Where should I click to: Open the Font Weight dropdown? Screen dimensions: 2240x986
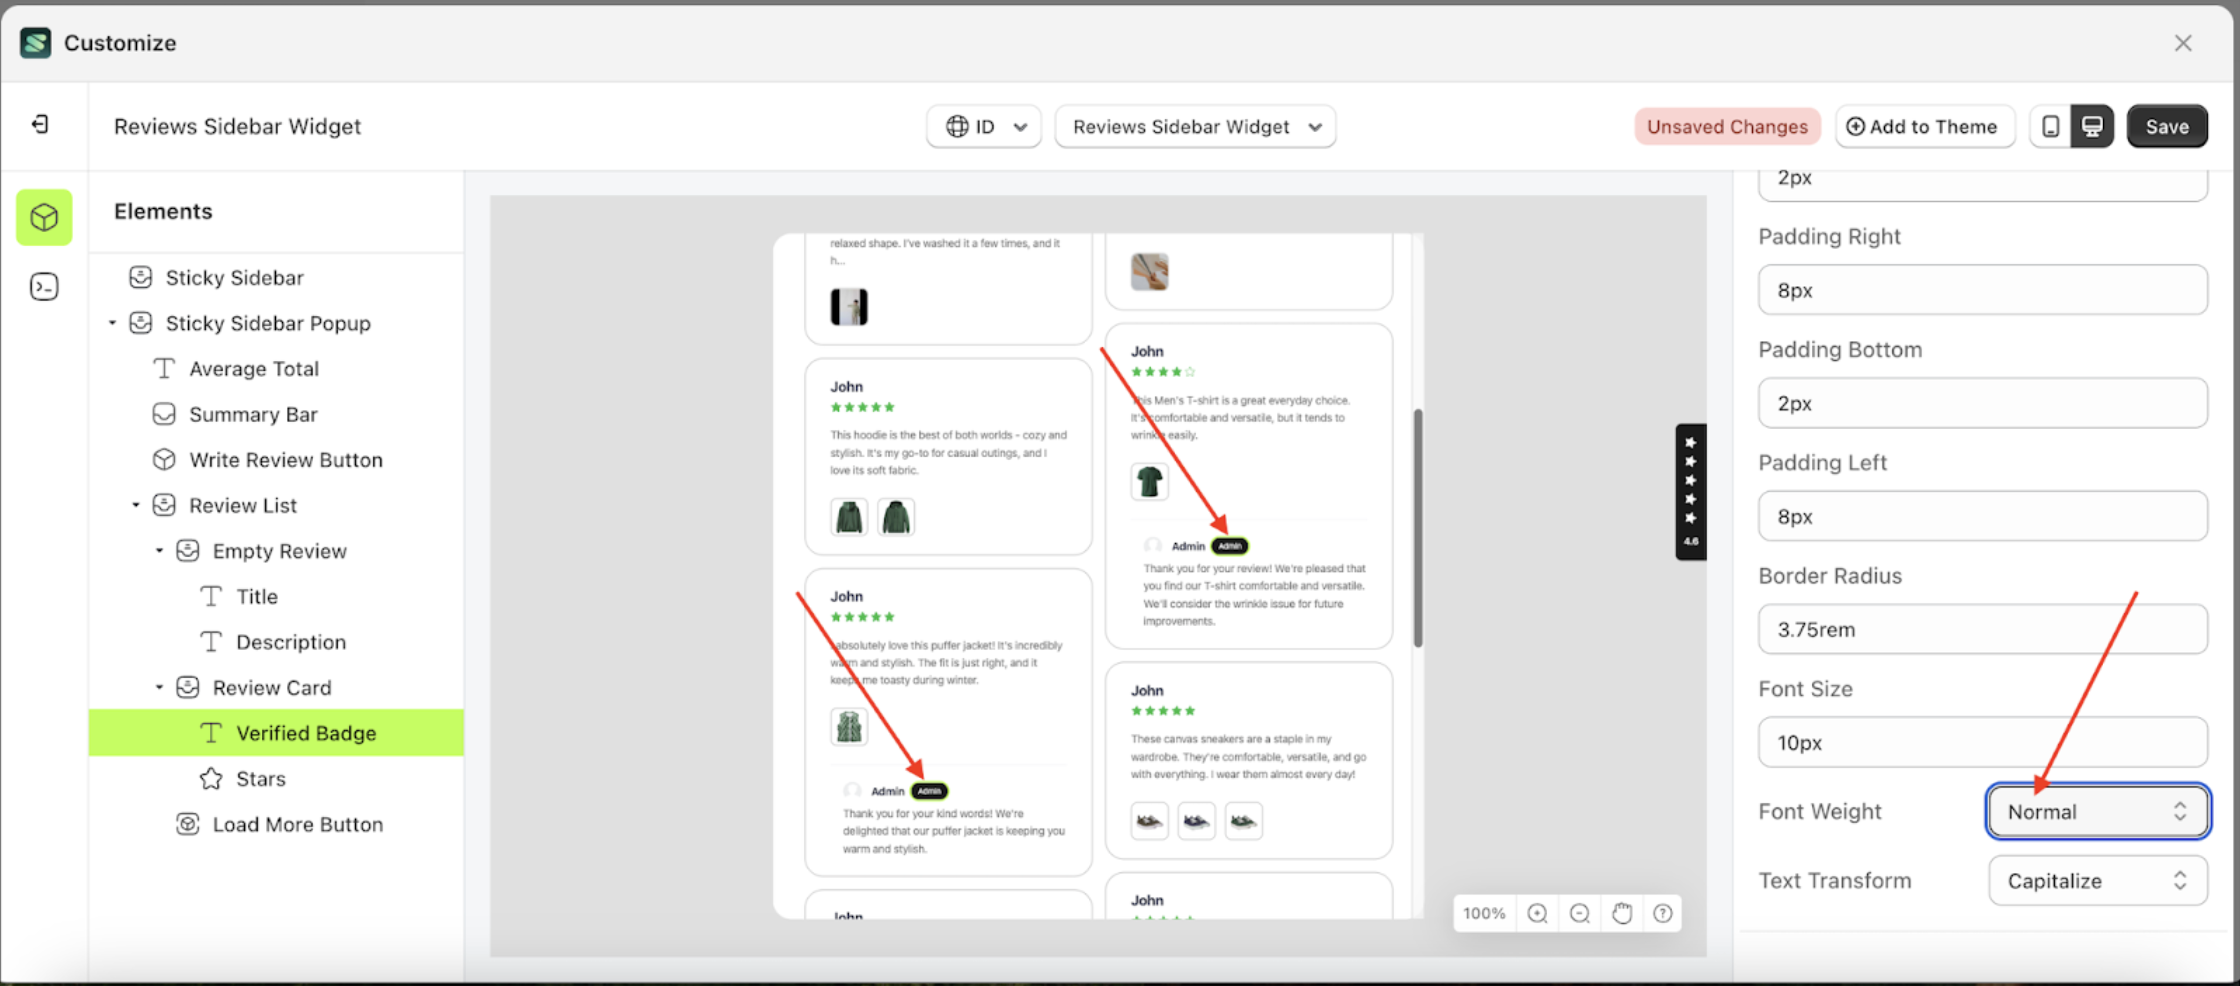tap(2097, 812)
